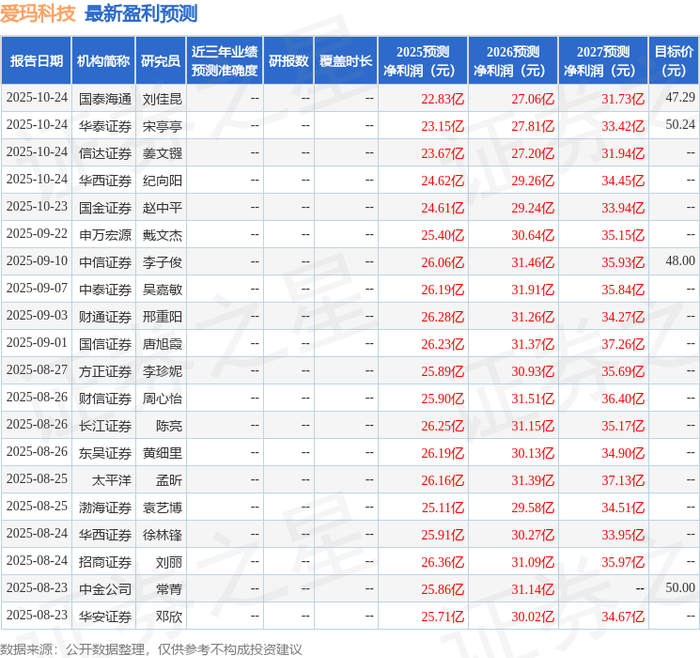Click analyst name 吴嘉敏
Screen dimensions: 700x658
tap(162, 289)
